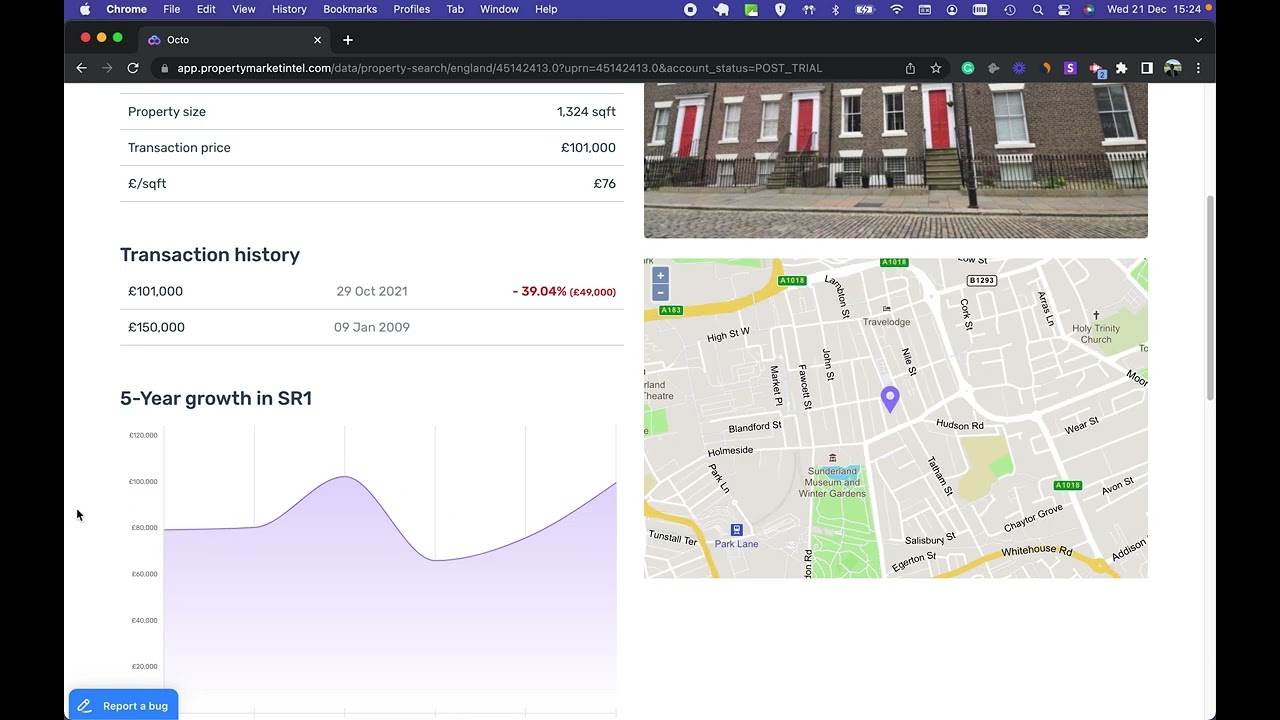
Task: Go back to the previous page
Action: click(82, 68)
